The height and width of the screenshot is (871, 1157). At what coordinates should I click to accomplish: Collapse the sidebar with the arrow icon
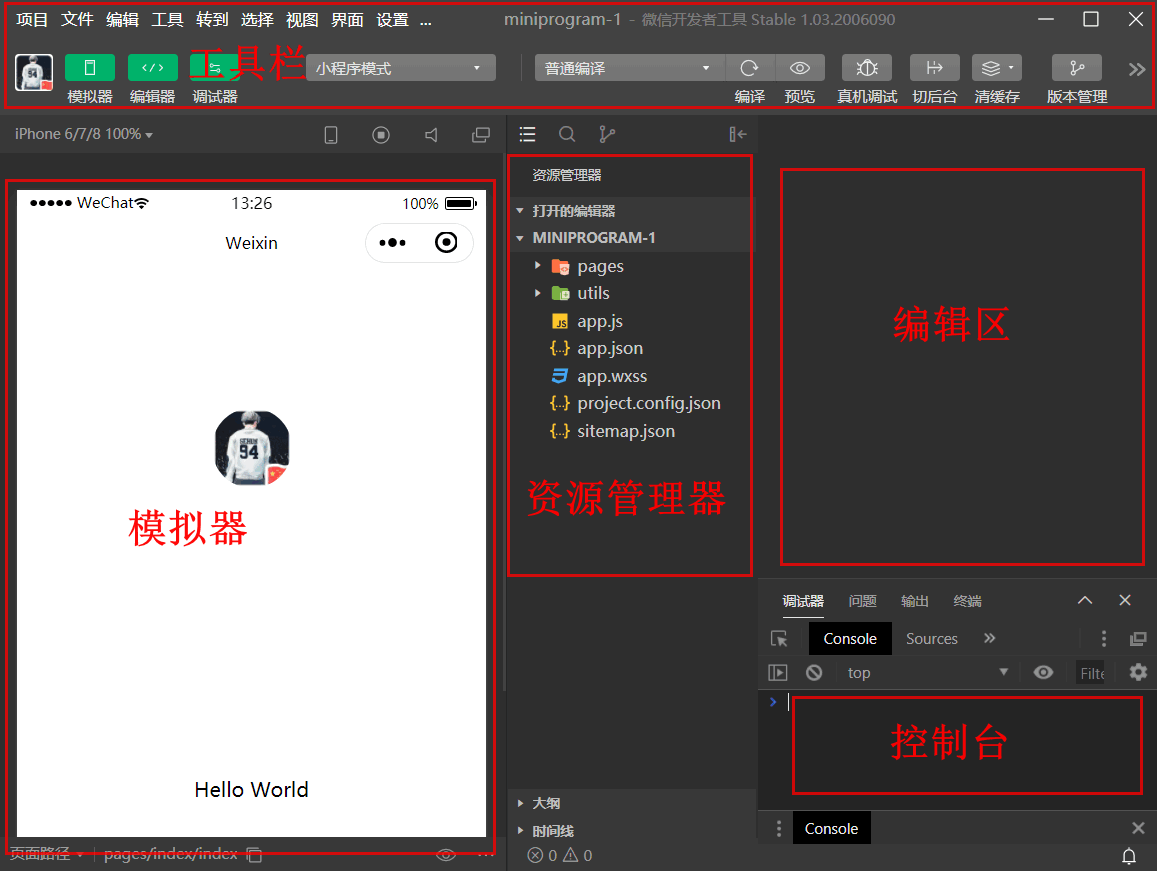(738, 134)
